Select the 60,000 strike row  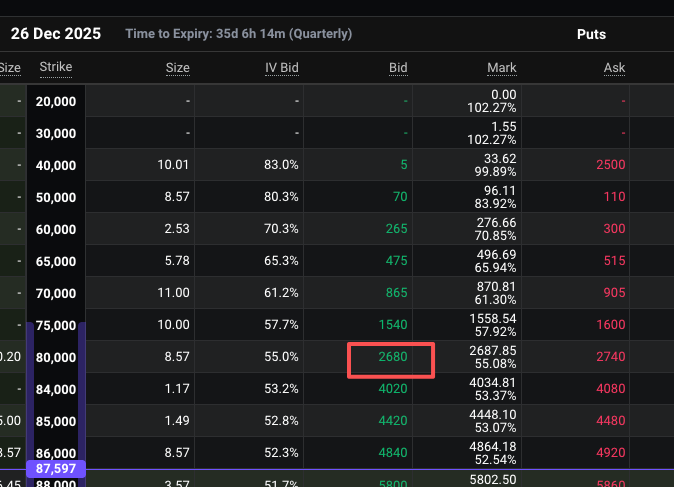click(56, 229)
